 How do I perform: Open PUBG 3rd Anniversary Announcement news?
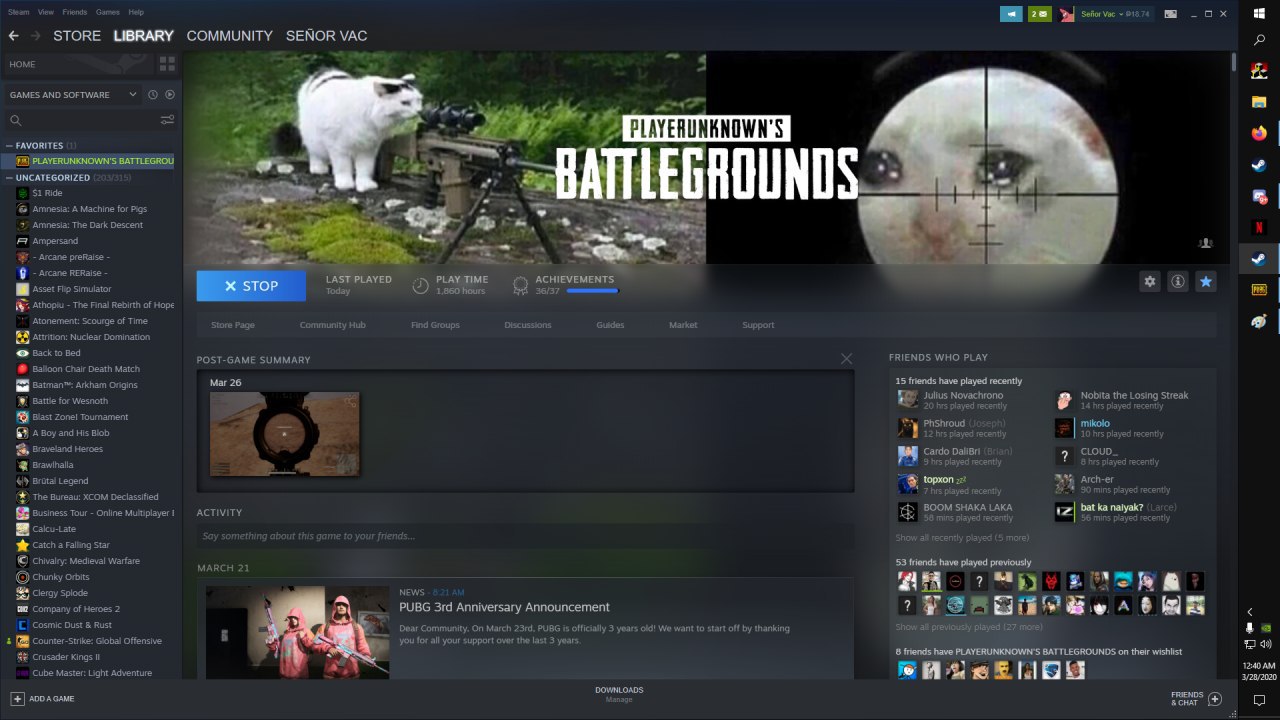pos(504,607)
